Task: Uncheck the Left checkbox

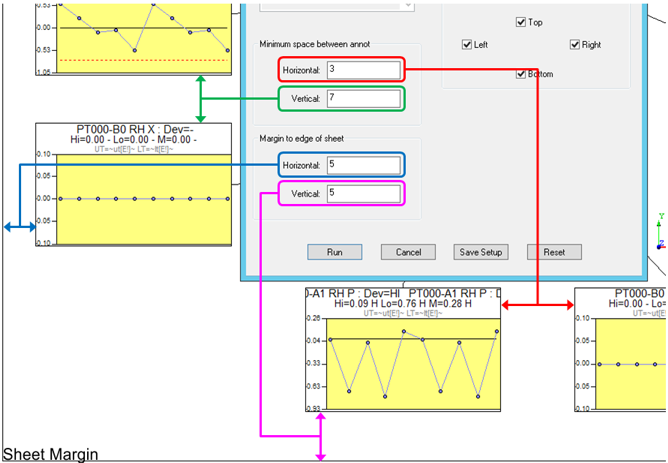Action: pos(467,44)
